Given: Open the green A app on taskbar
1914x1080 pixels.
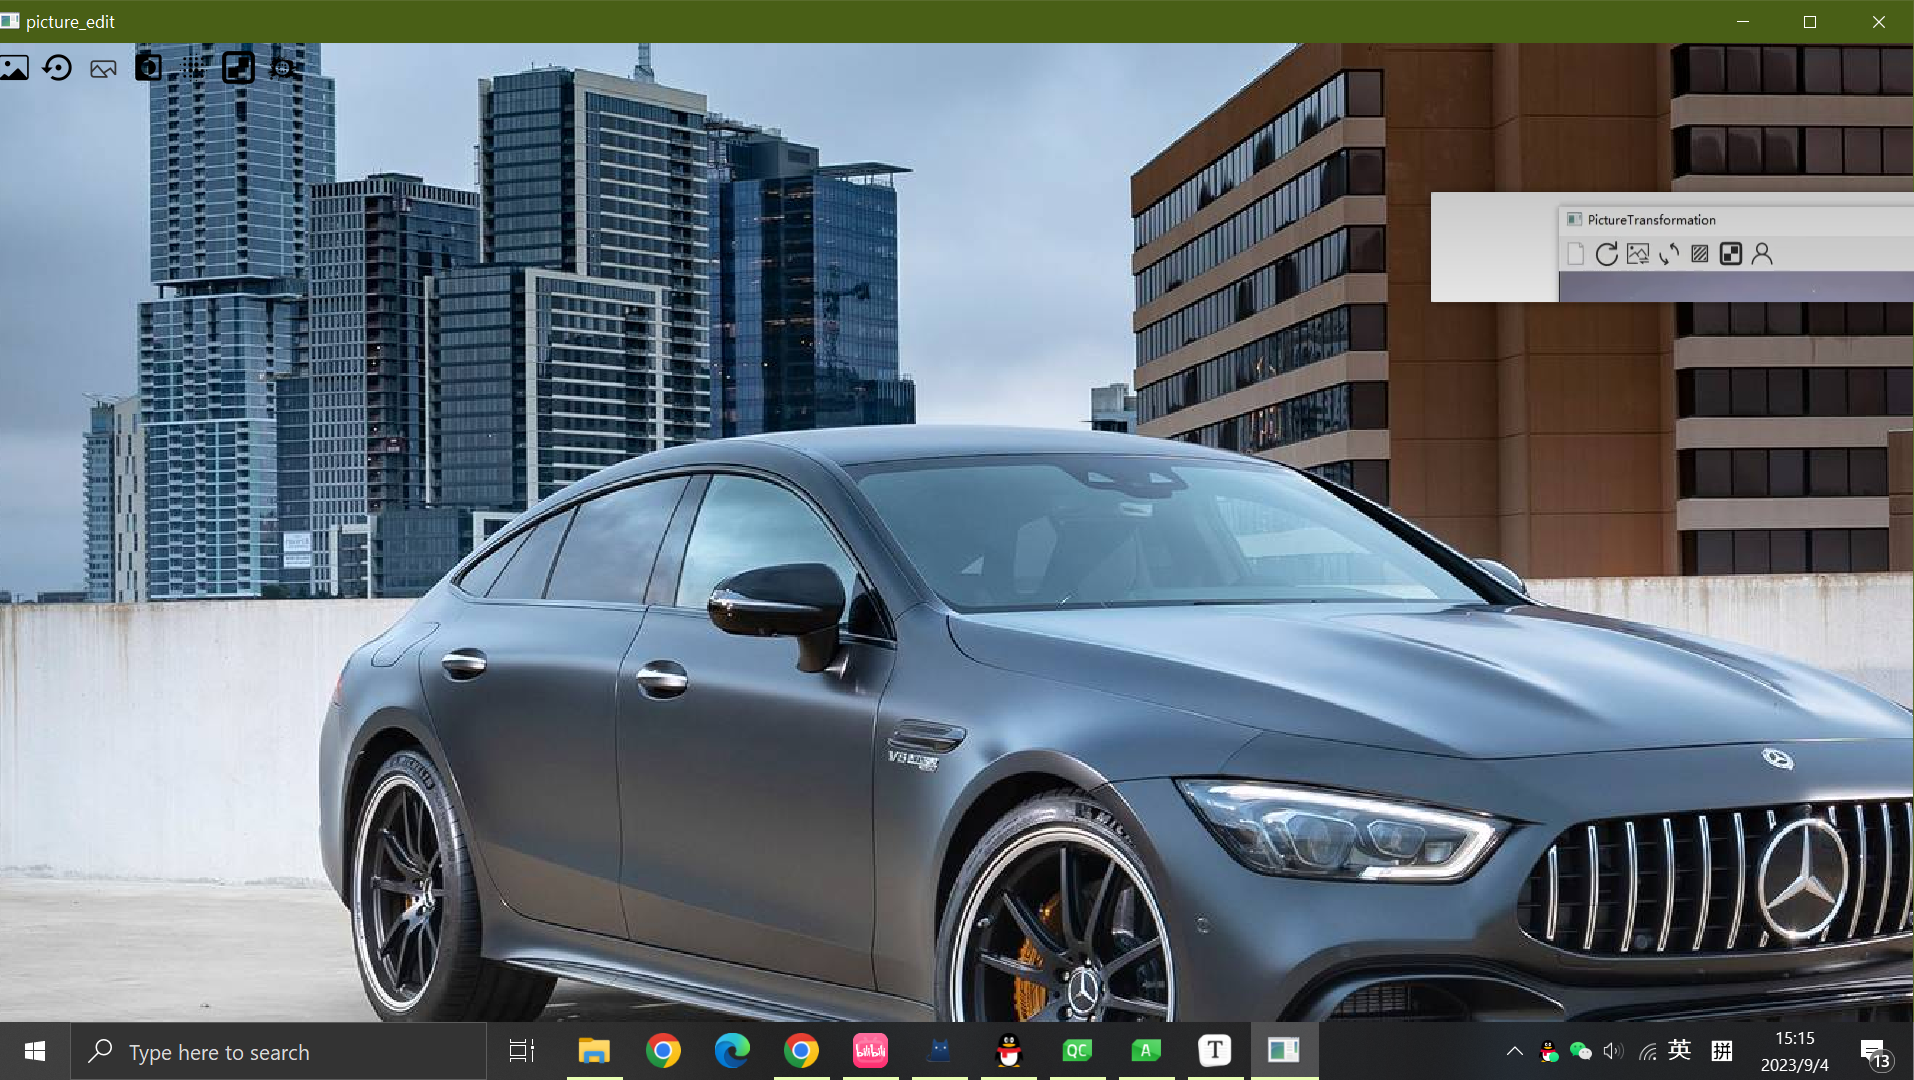Looking at the screenshot, I should point(1146,1051).
